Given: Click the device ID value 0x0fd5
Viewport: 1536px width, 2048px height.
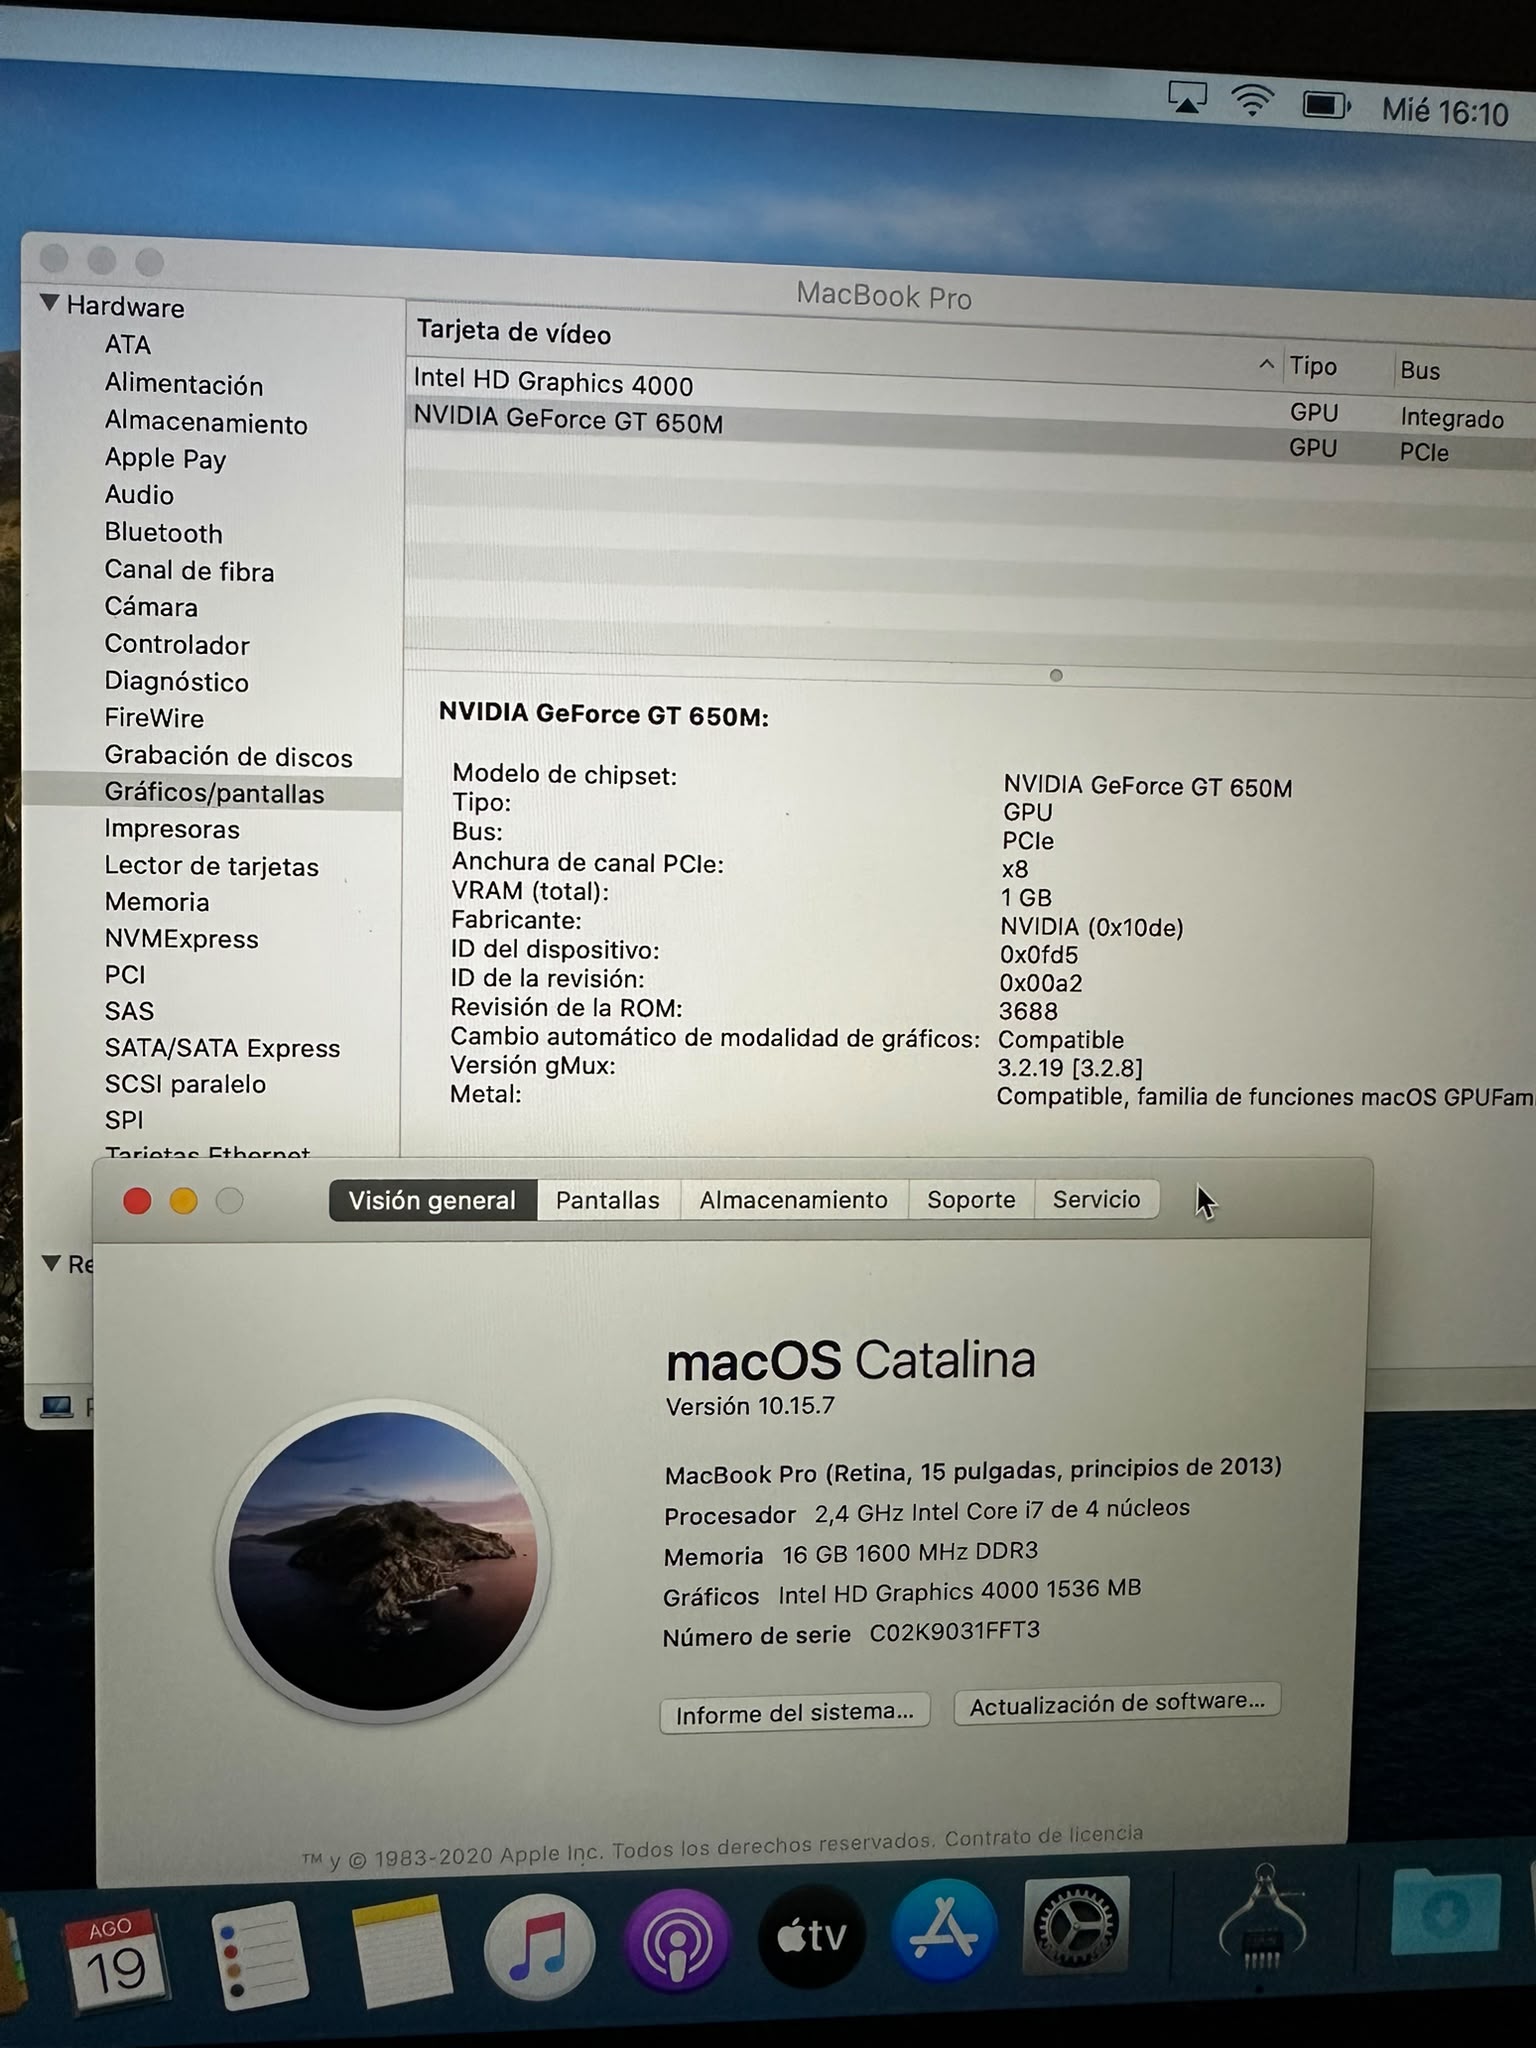Looking at the screenshot, I should (1039, 955).
